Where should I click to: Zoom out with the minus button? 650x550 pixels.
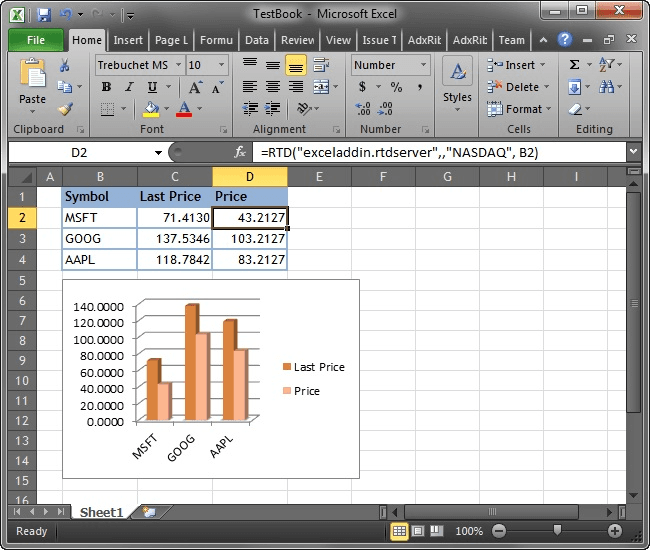[x=499, y=531]
